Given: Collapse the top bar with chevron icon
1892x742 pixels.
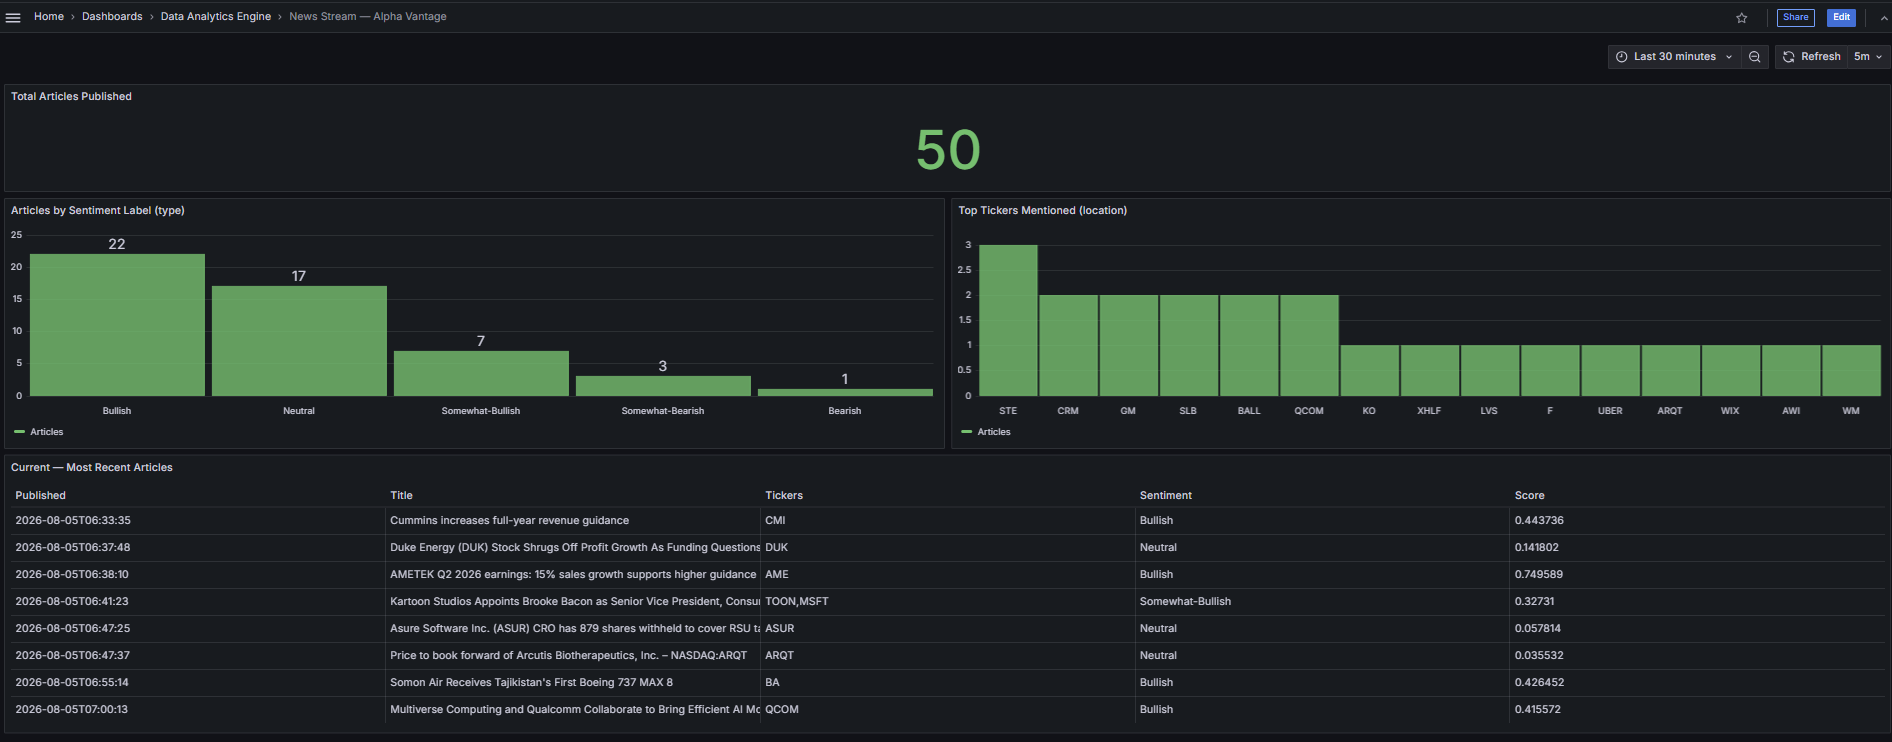Looking at the screenshot, I should pyautogui.click(x=1884, y=17).
